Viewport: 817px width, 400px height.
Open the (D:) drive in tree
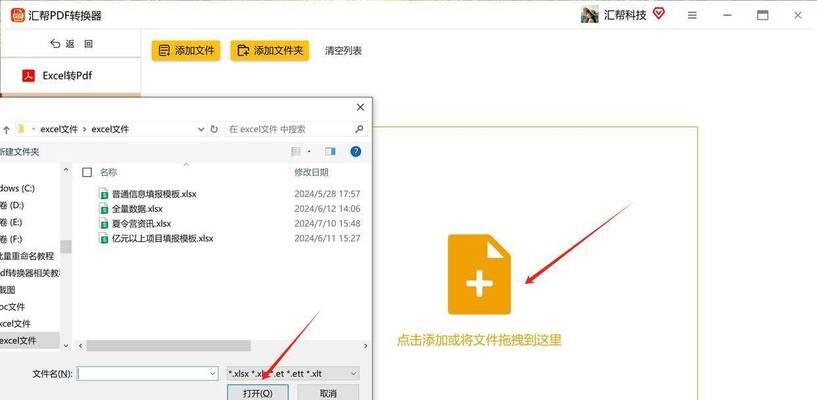click(12, 205)
